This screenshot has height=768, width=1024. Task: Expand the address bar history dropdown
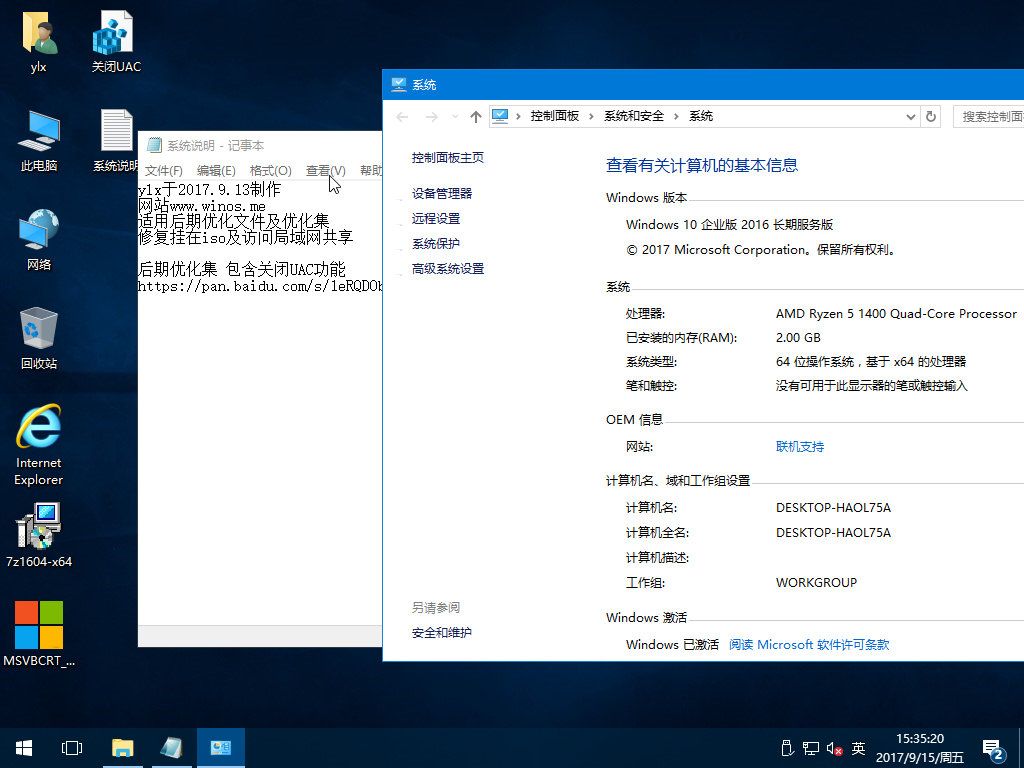click(x=910, y=116)
